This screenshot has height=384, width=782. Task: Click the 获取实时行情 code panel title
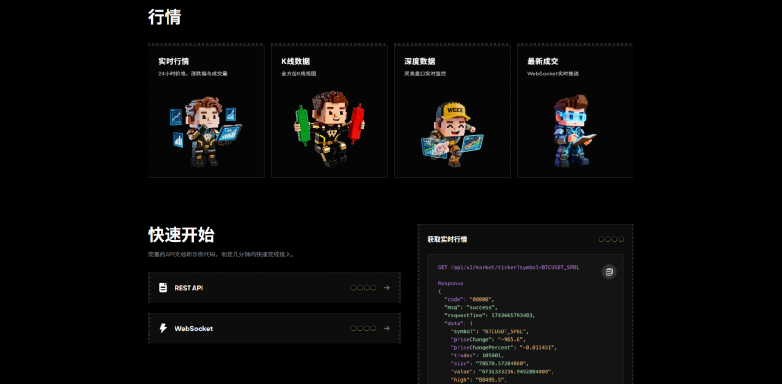[x=447, y=239]
